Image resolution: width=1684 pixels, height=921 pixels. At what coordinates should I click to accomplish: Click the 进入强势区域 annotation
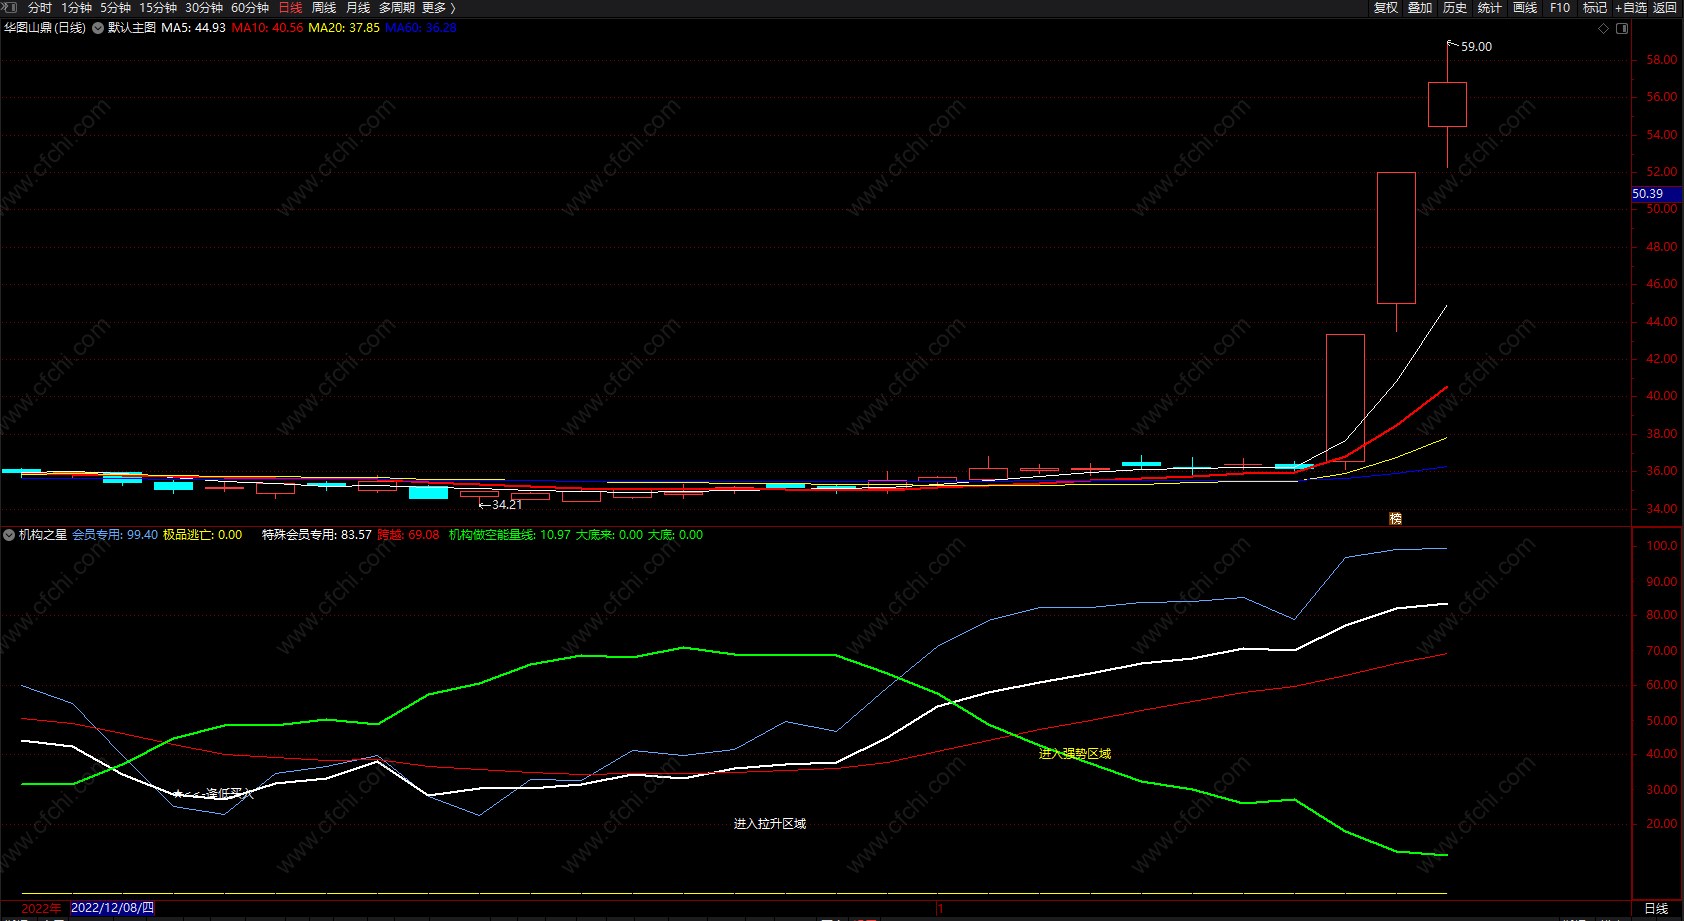(1075, 754)
